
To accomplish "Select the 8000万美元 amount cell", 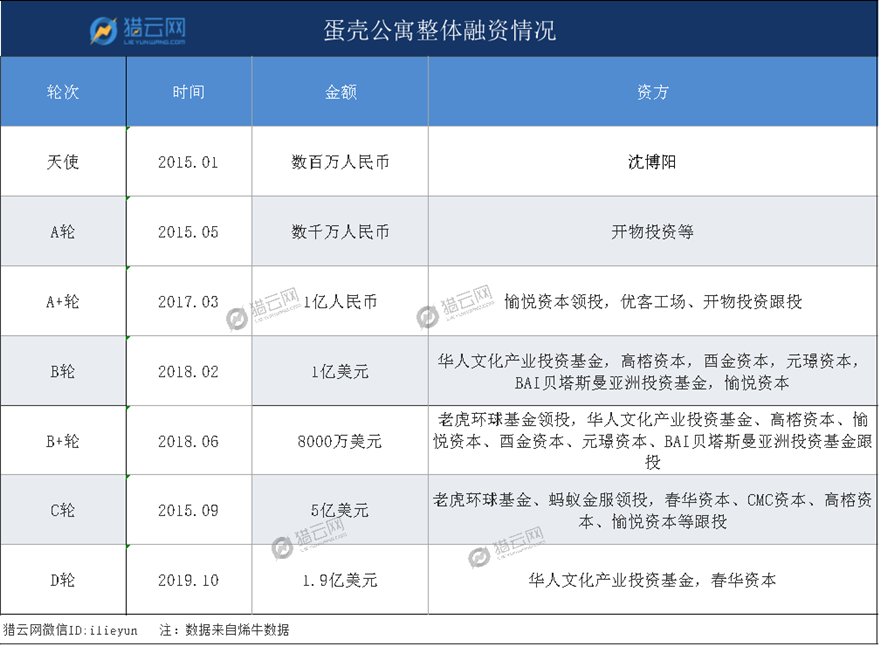I will click(340, 441).
